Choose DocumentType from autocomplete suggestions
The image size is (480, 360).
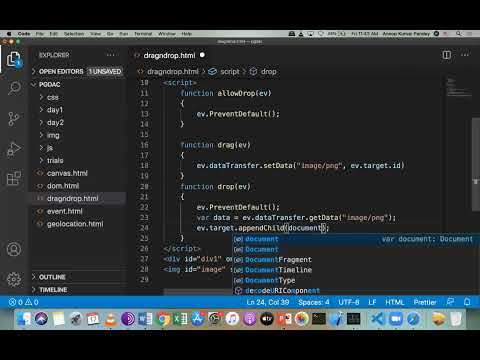[356, 280]
